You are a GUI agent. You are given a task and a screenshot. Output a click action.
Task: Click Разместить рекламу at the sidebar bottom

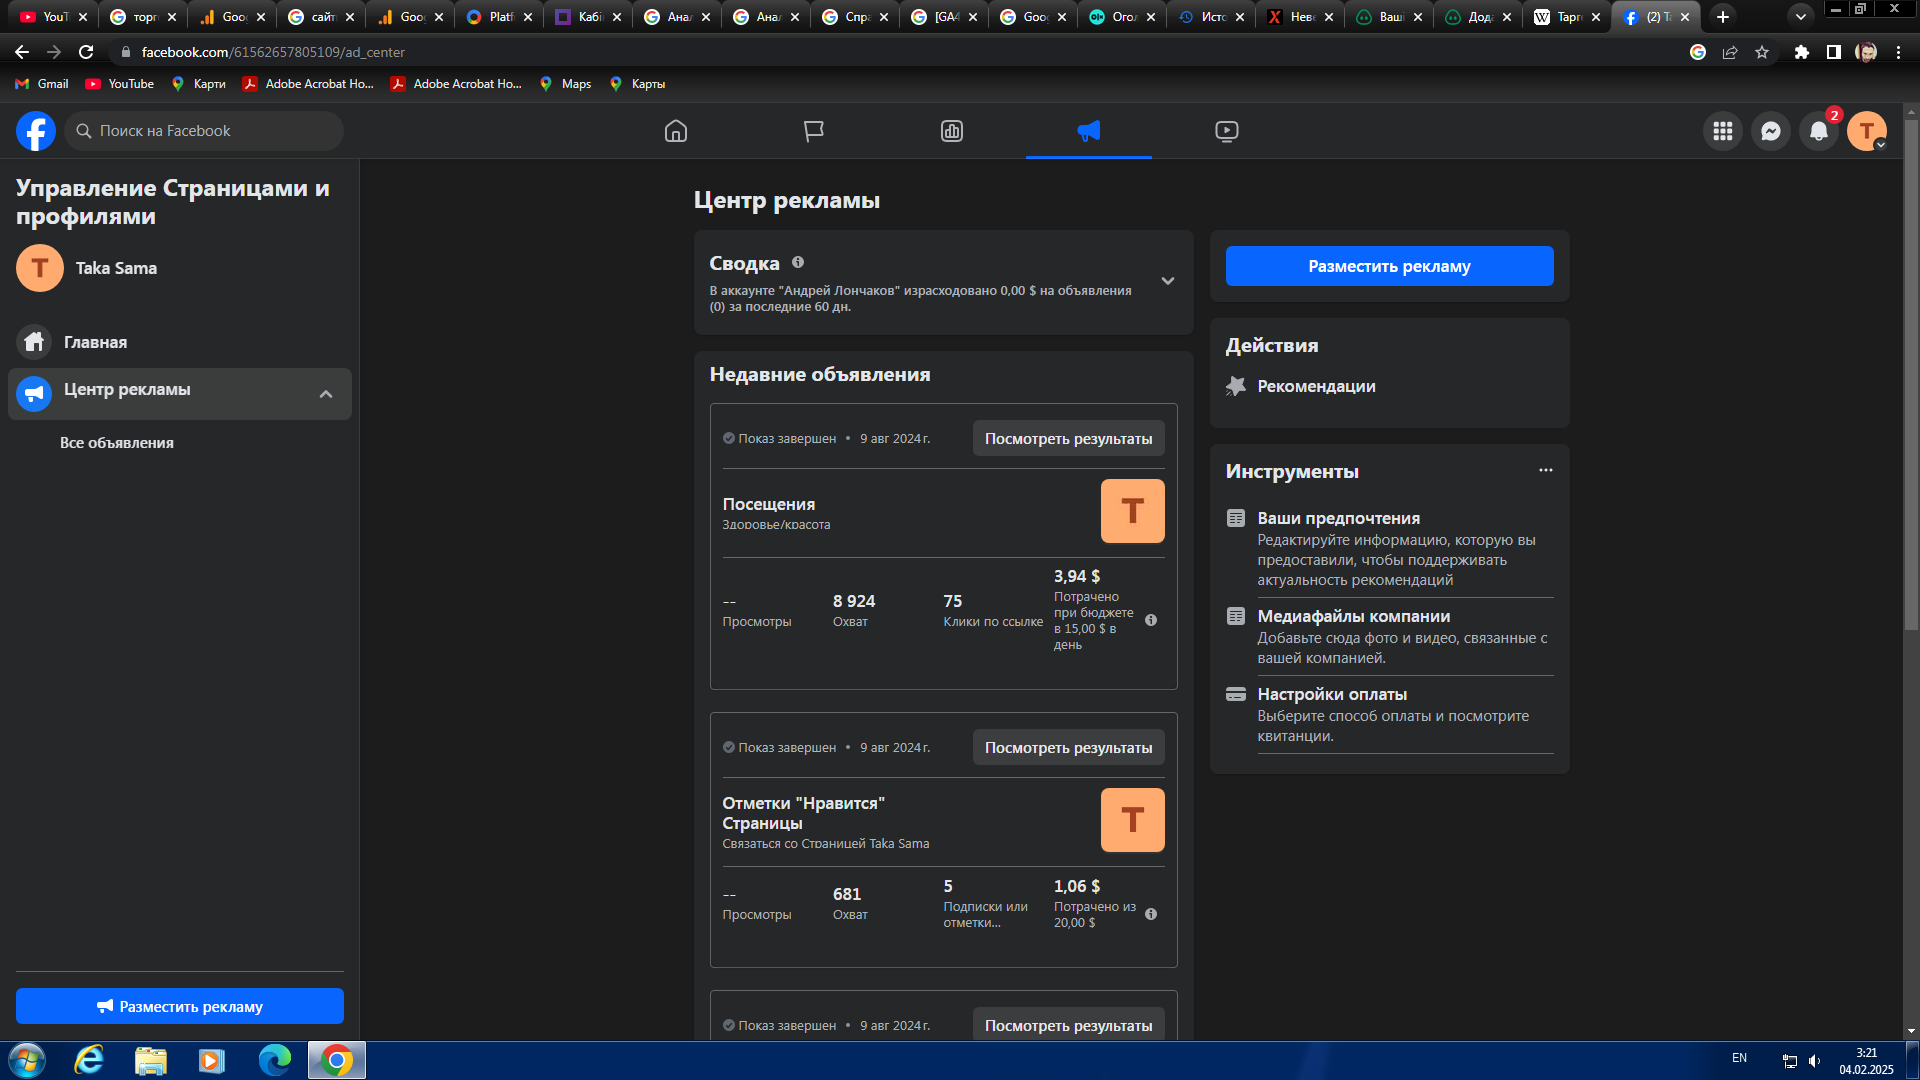click(x=180, y=1006)
